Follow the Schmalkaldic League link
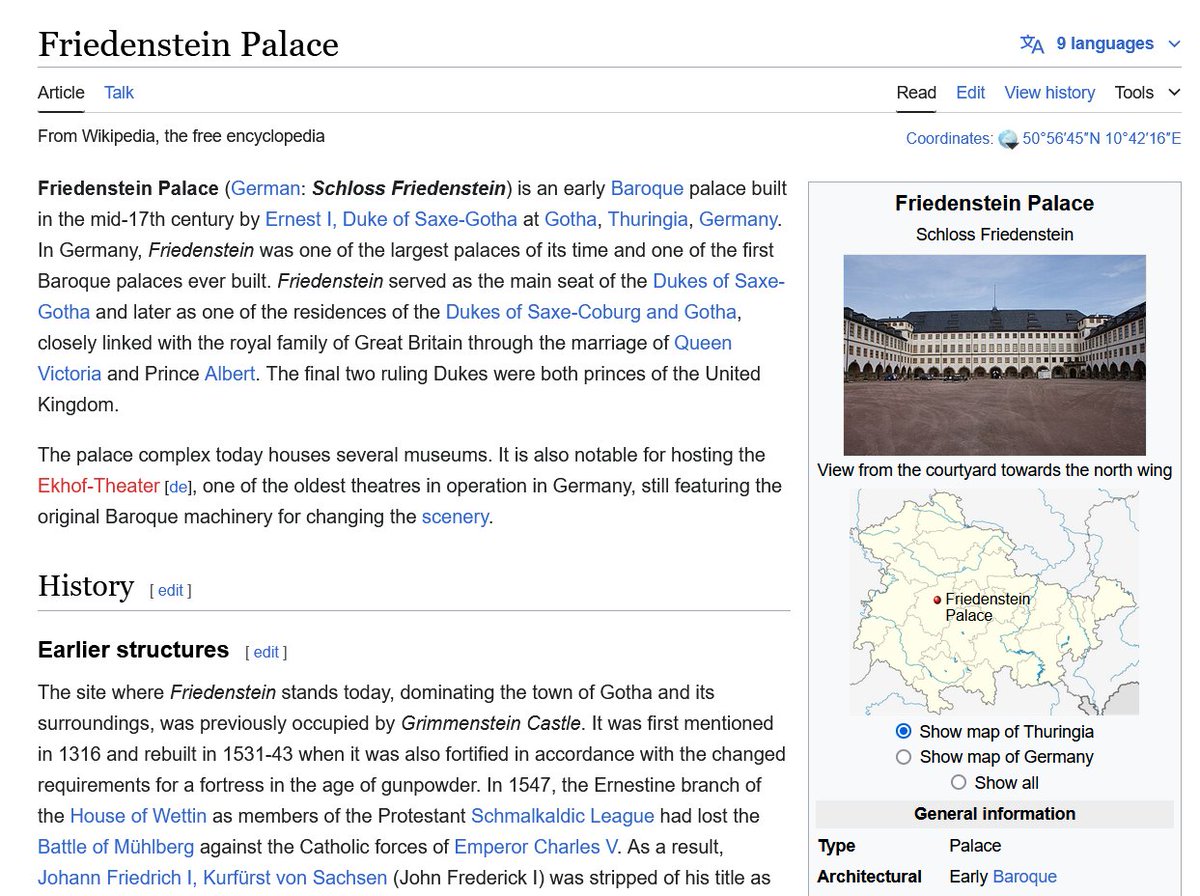 coord(563,816)
